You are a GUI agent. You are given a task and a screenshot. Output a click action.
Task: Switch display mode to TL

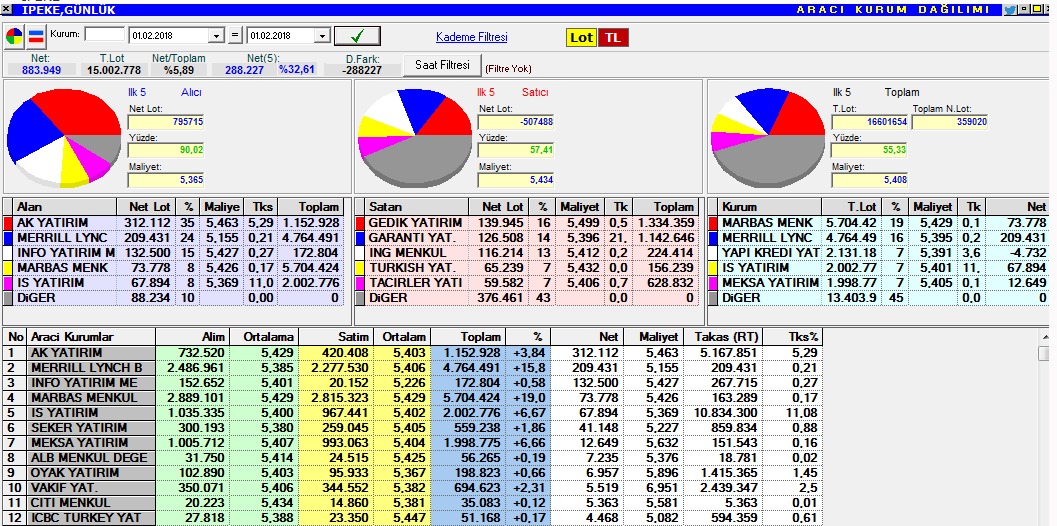[x=613, y=38]
